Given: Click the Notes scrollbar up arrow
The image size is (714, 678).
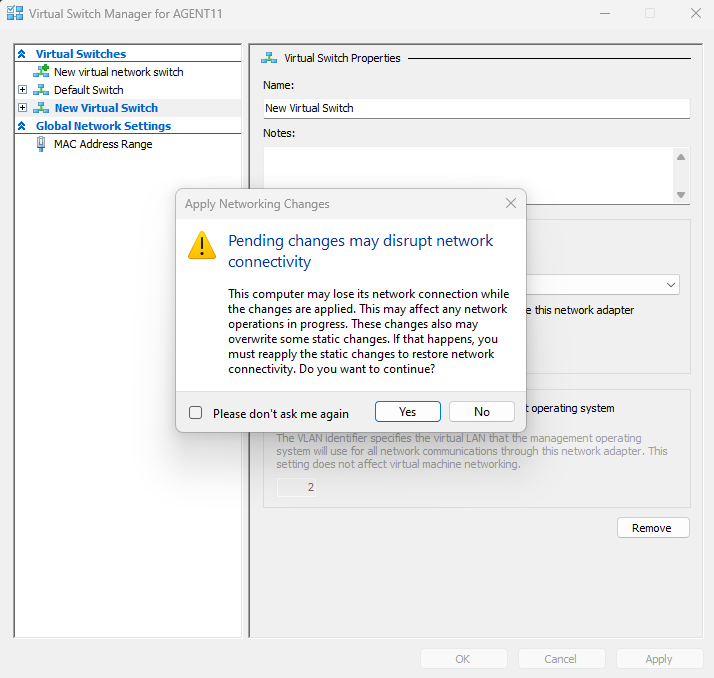Looking at the screenshot, I should coord(681,157).
